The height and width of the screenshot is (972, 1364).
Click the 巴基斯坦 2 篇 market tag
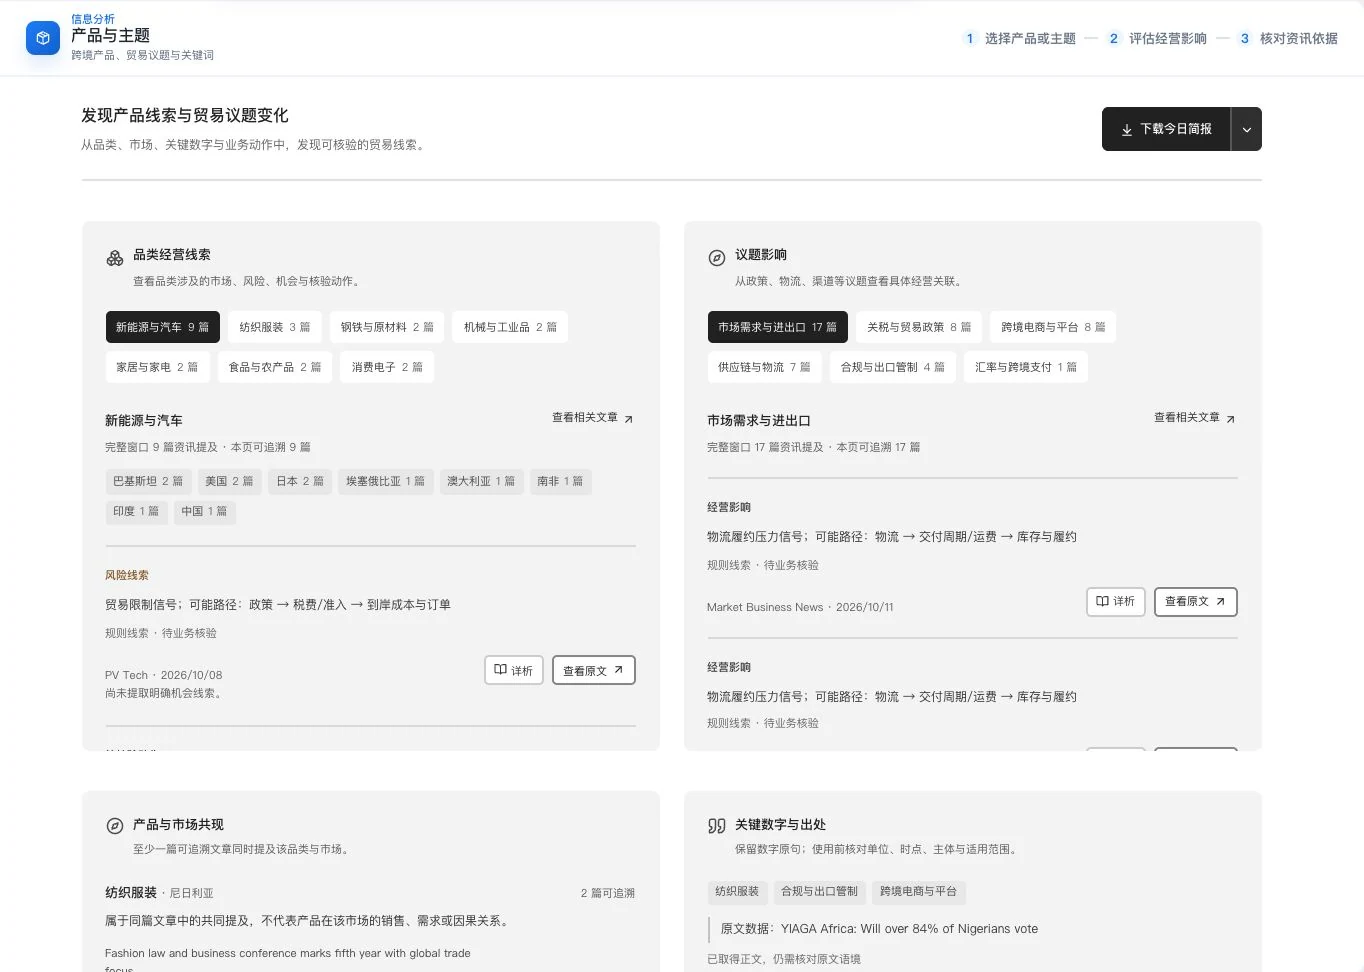148,482
